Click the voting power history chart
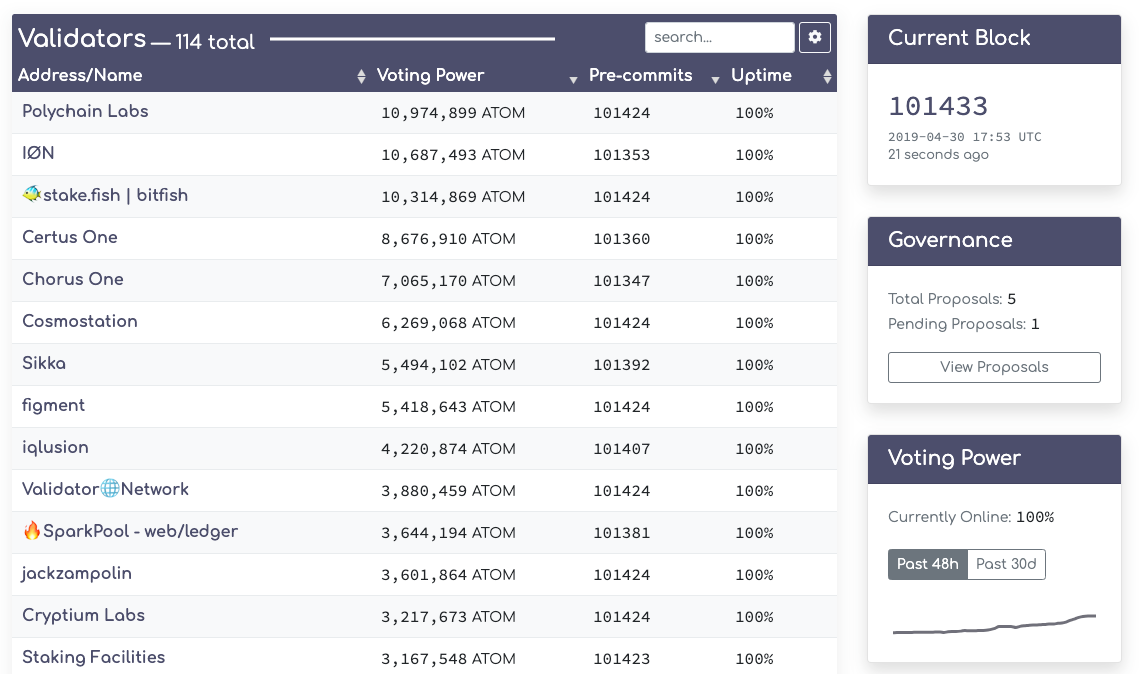 (994, 624)
